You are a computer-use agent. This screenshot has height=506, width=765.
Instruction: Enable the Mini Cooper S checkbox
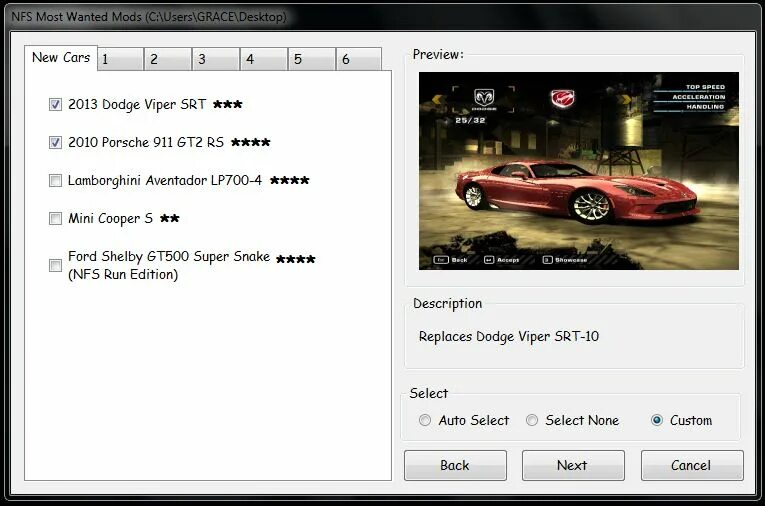point(55,219)
